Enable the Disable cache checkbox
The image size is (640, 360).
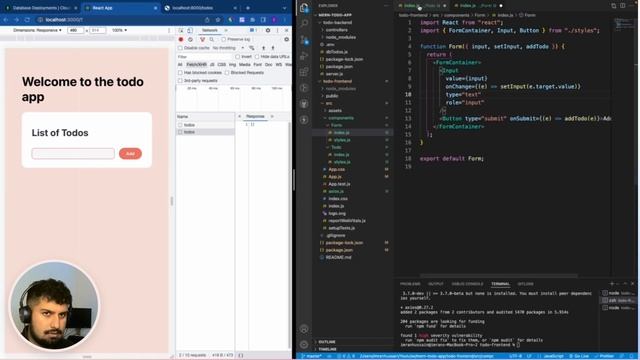pos(180,48)
